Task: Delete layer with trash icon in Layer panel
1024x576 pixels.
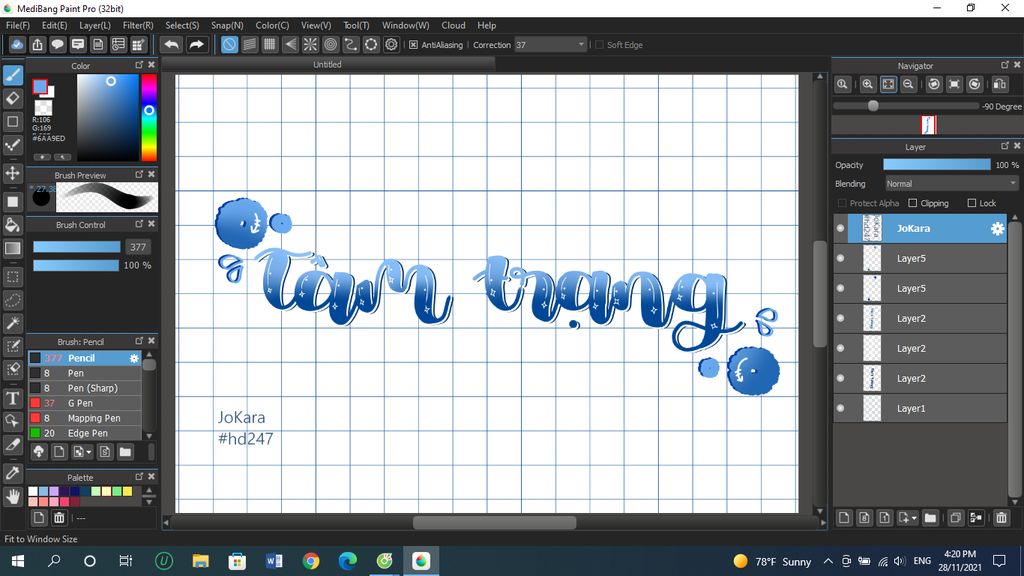Action: (1001, 518)
